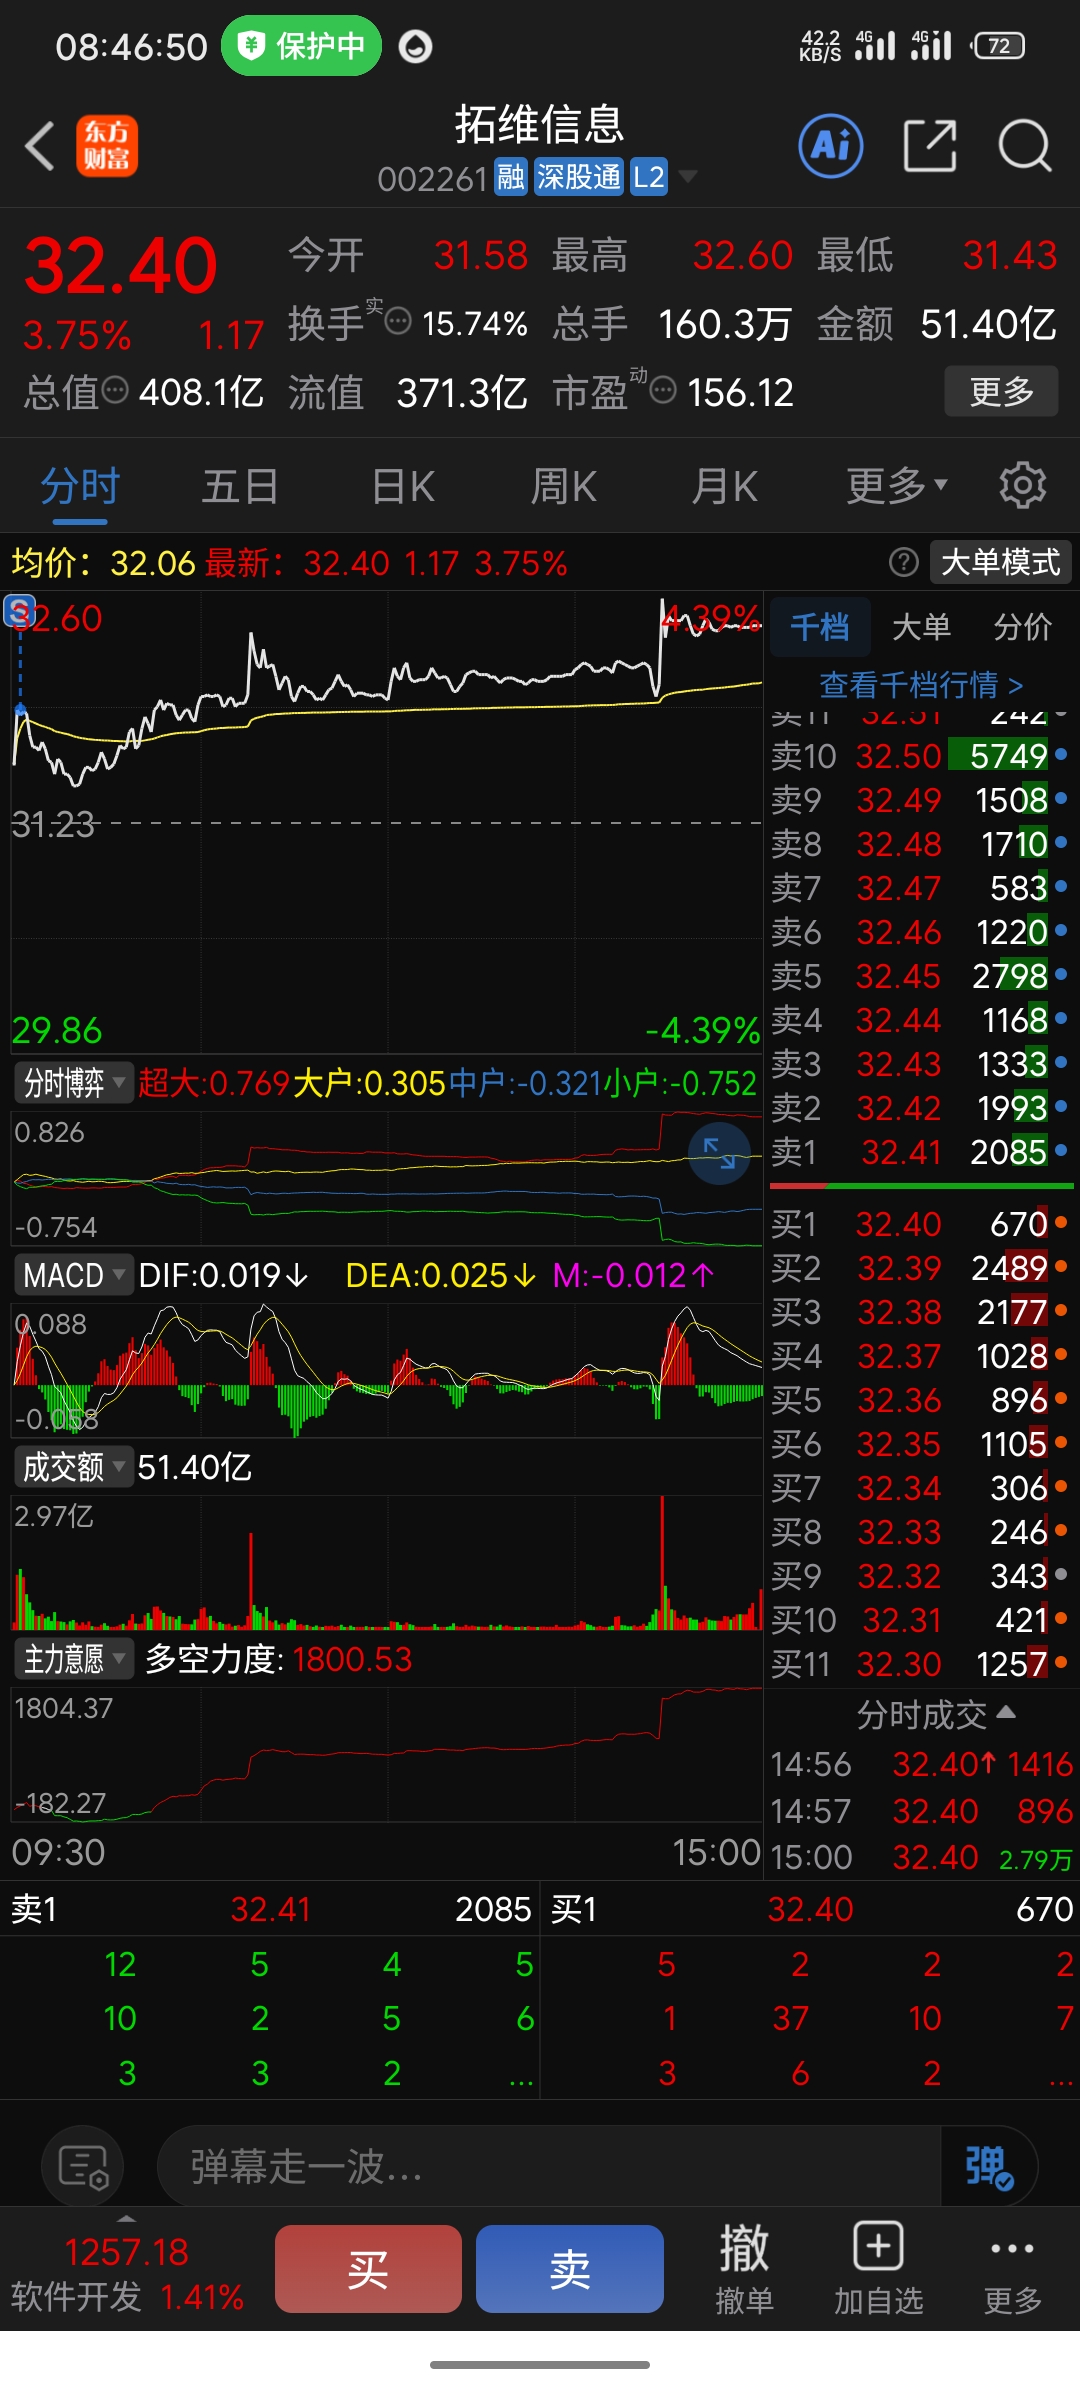
Task: Expand the 软件开发 sector index panel
Action: (x=127, y=2270)
